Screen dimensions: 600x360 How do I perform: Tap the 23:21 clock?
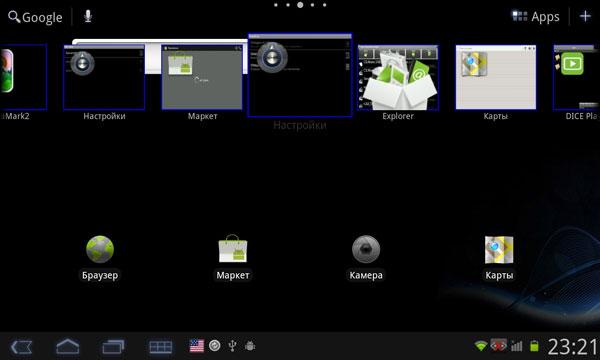pos(573,347)
